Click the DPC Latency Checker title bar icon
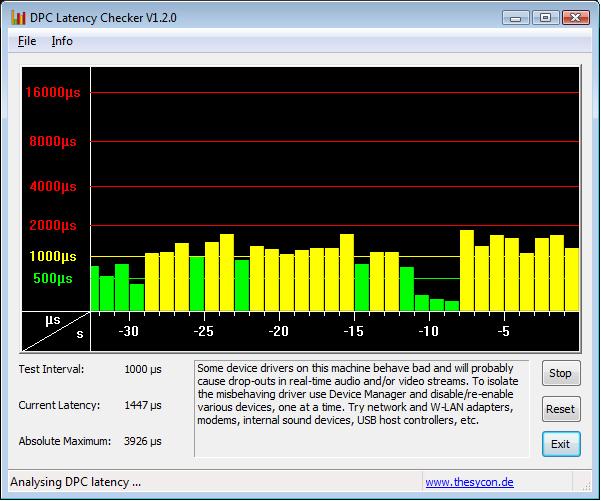The width and height of the screenshot is (601, 501). 18,18
